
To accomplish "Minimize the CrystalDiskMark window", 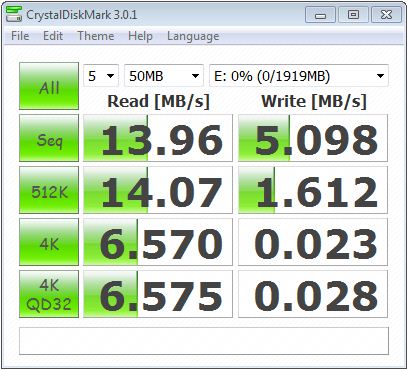I will click(320, 15).
